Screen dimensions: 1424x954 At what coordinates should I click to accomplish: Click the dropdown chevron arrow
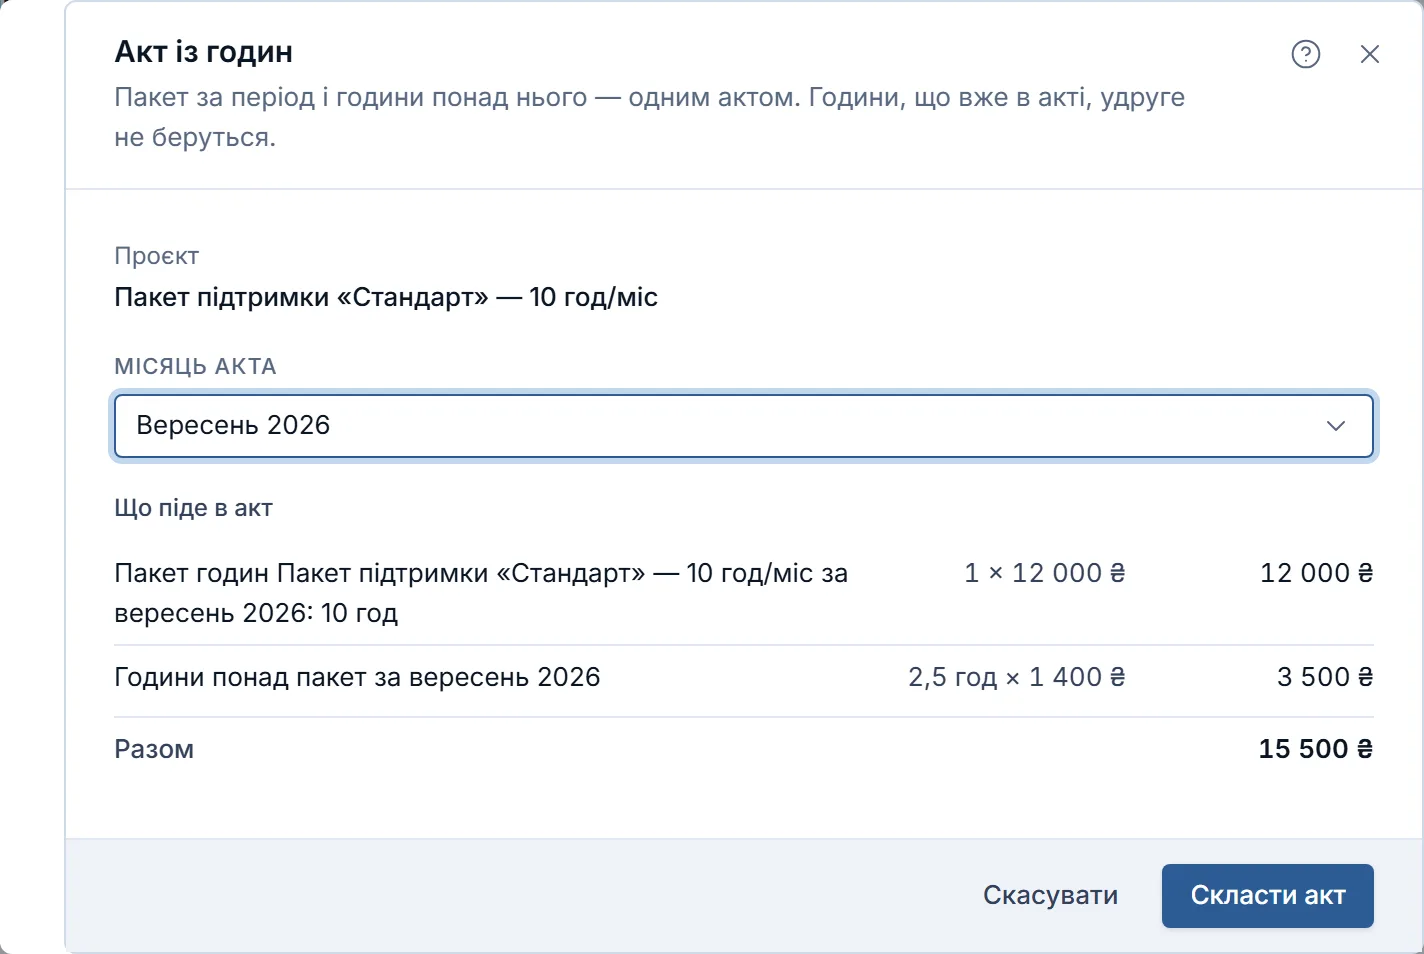coord(1335,426)
